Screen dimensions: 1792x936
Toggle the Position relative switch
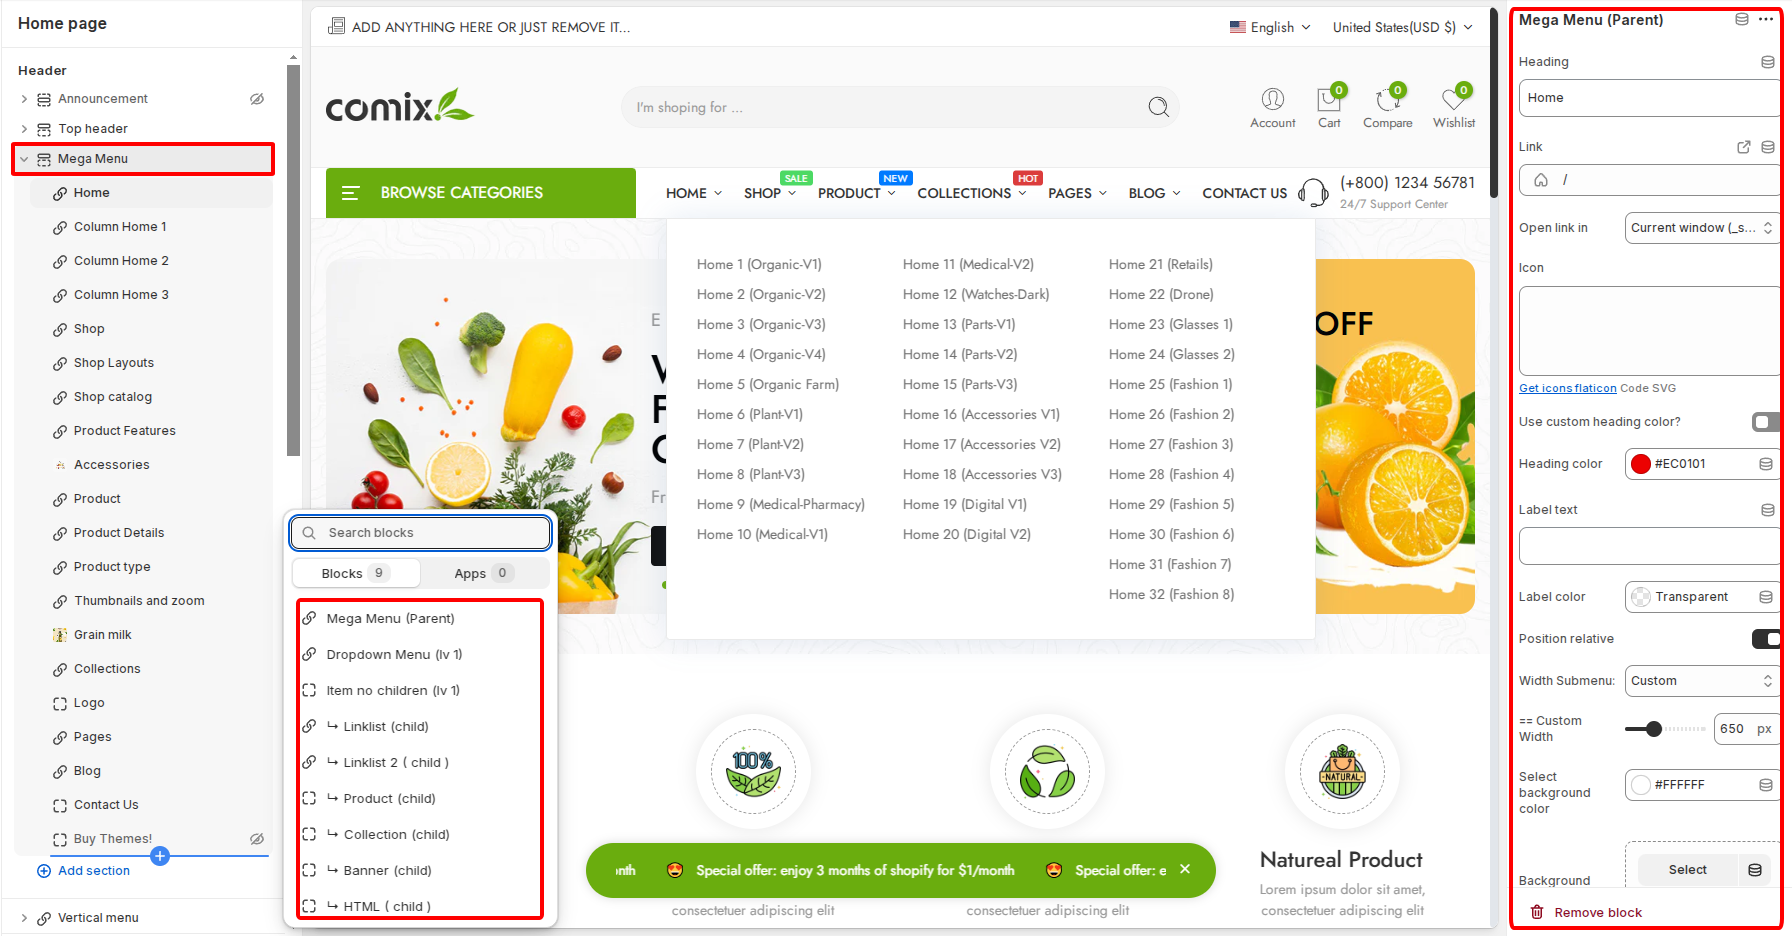click(1765, 639)
